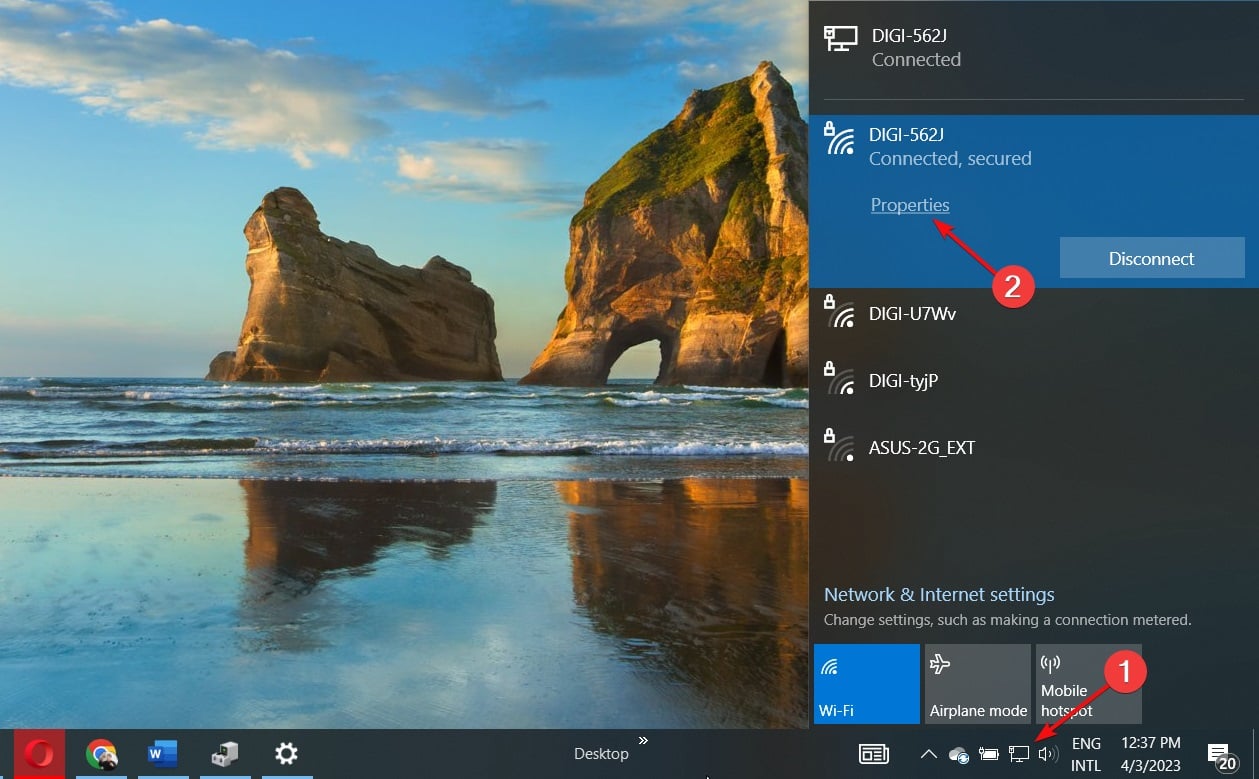1259x779 pixels.
Task: Click the news widget icon in the taskbar
Action: click(x=874, y=753)
